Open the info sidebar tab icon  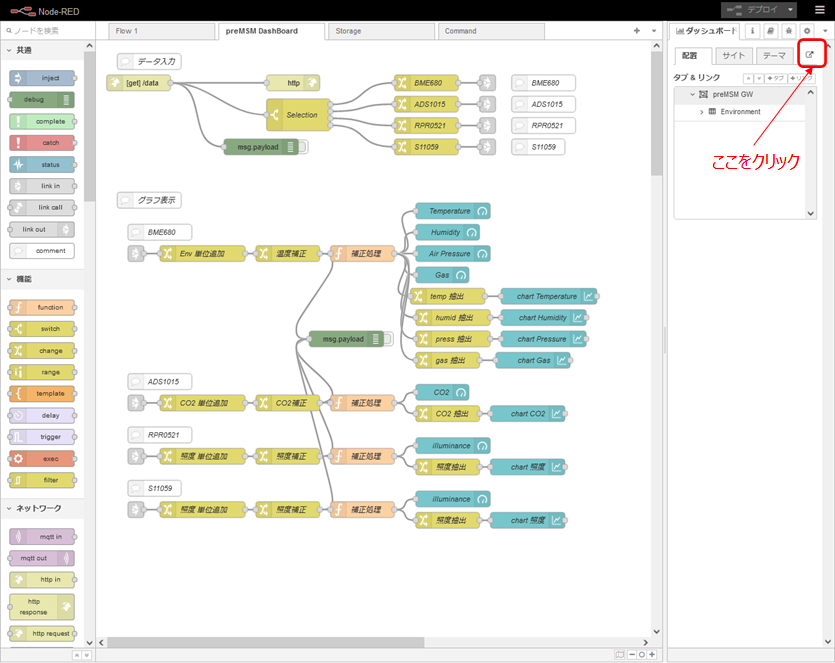coord(752,31)
